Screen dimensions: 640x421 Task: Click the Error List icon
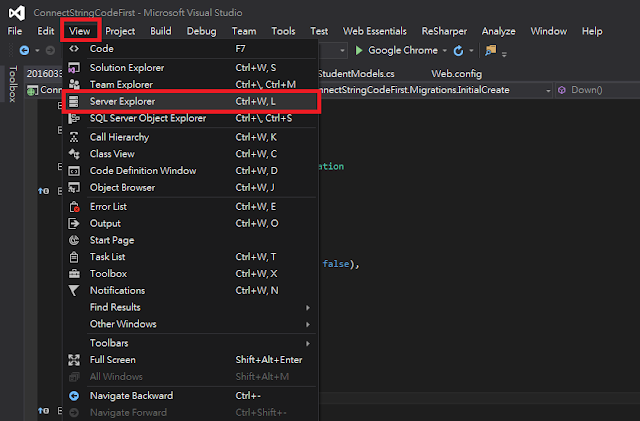(x=74, y=207)
